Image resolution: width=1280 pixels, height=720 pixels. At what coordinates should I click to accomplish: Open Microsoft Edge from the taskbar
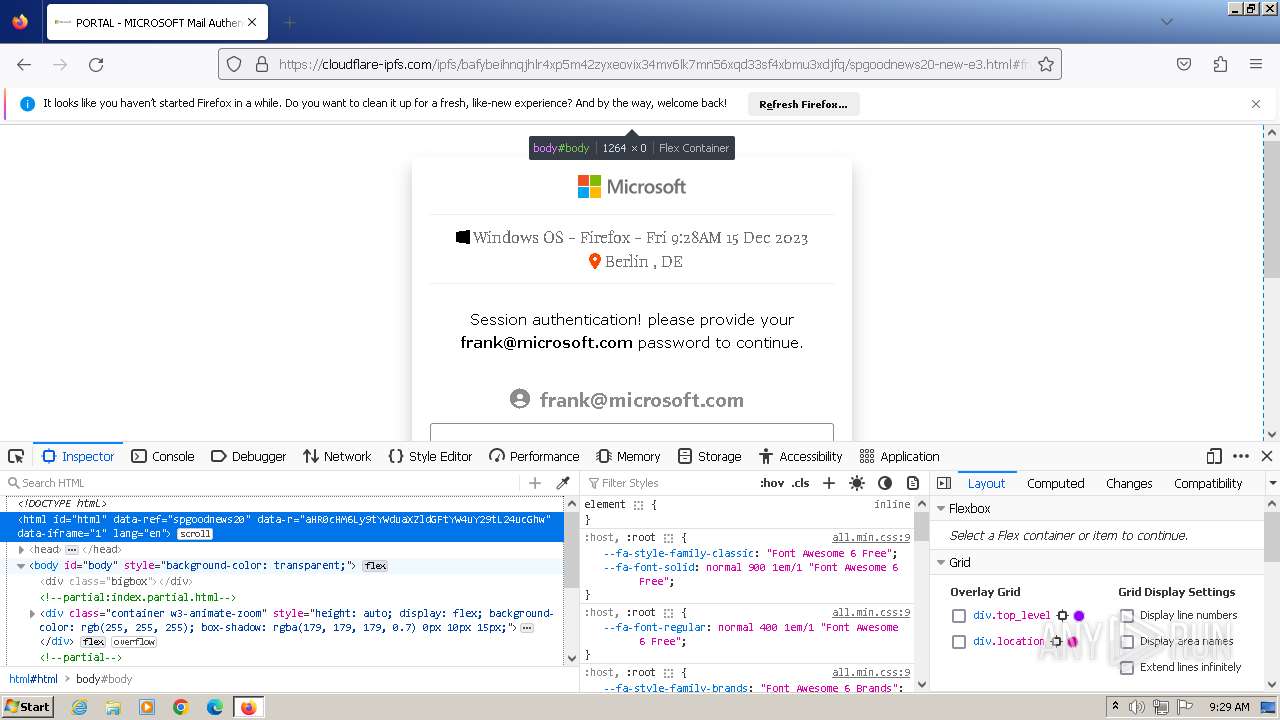[215, 707]
